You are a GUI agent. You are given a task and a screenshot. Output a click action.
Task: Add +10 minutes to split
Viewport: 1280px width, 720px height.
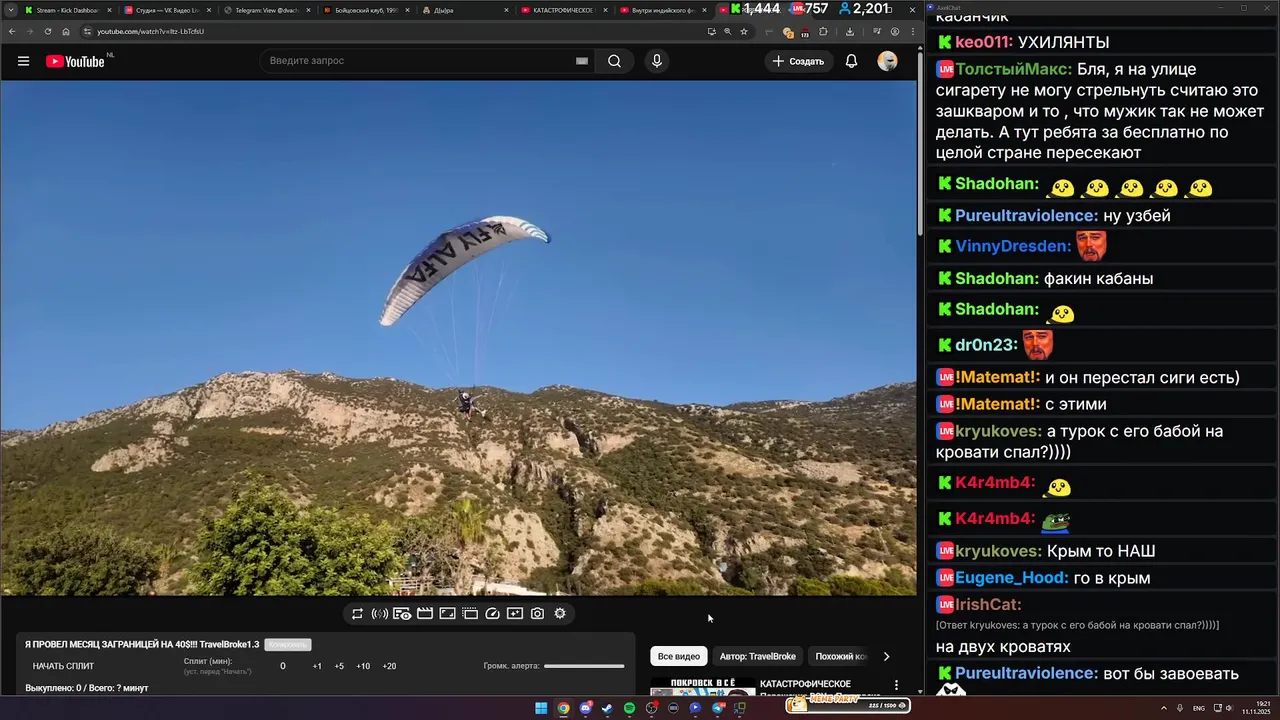click(363, 666)
